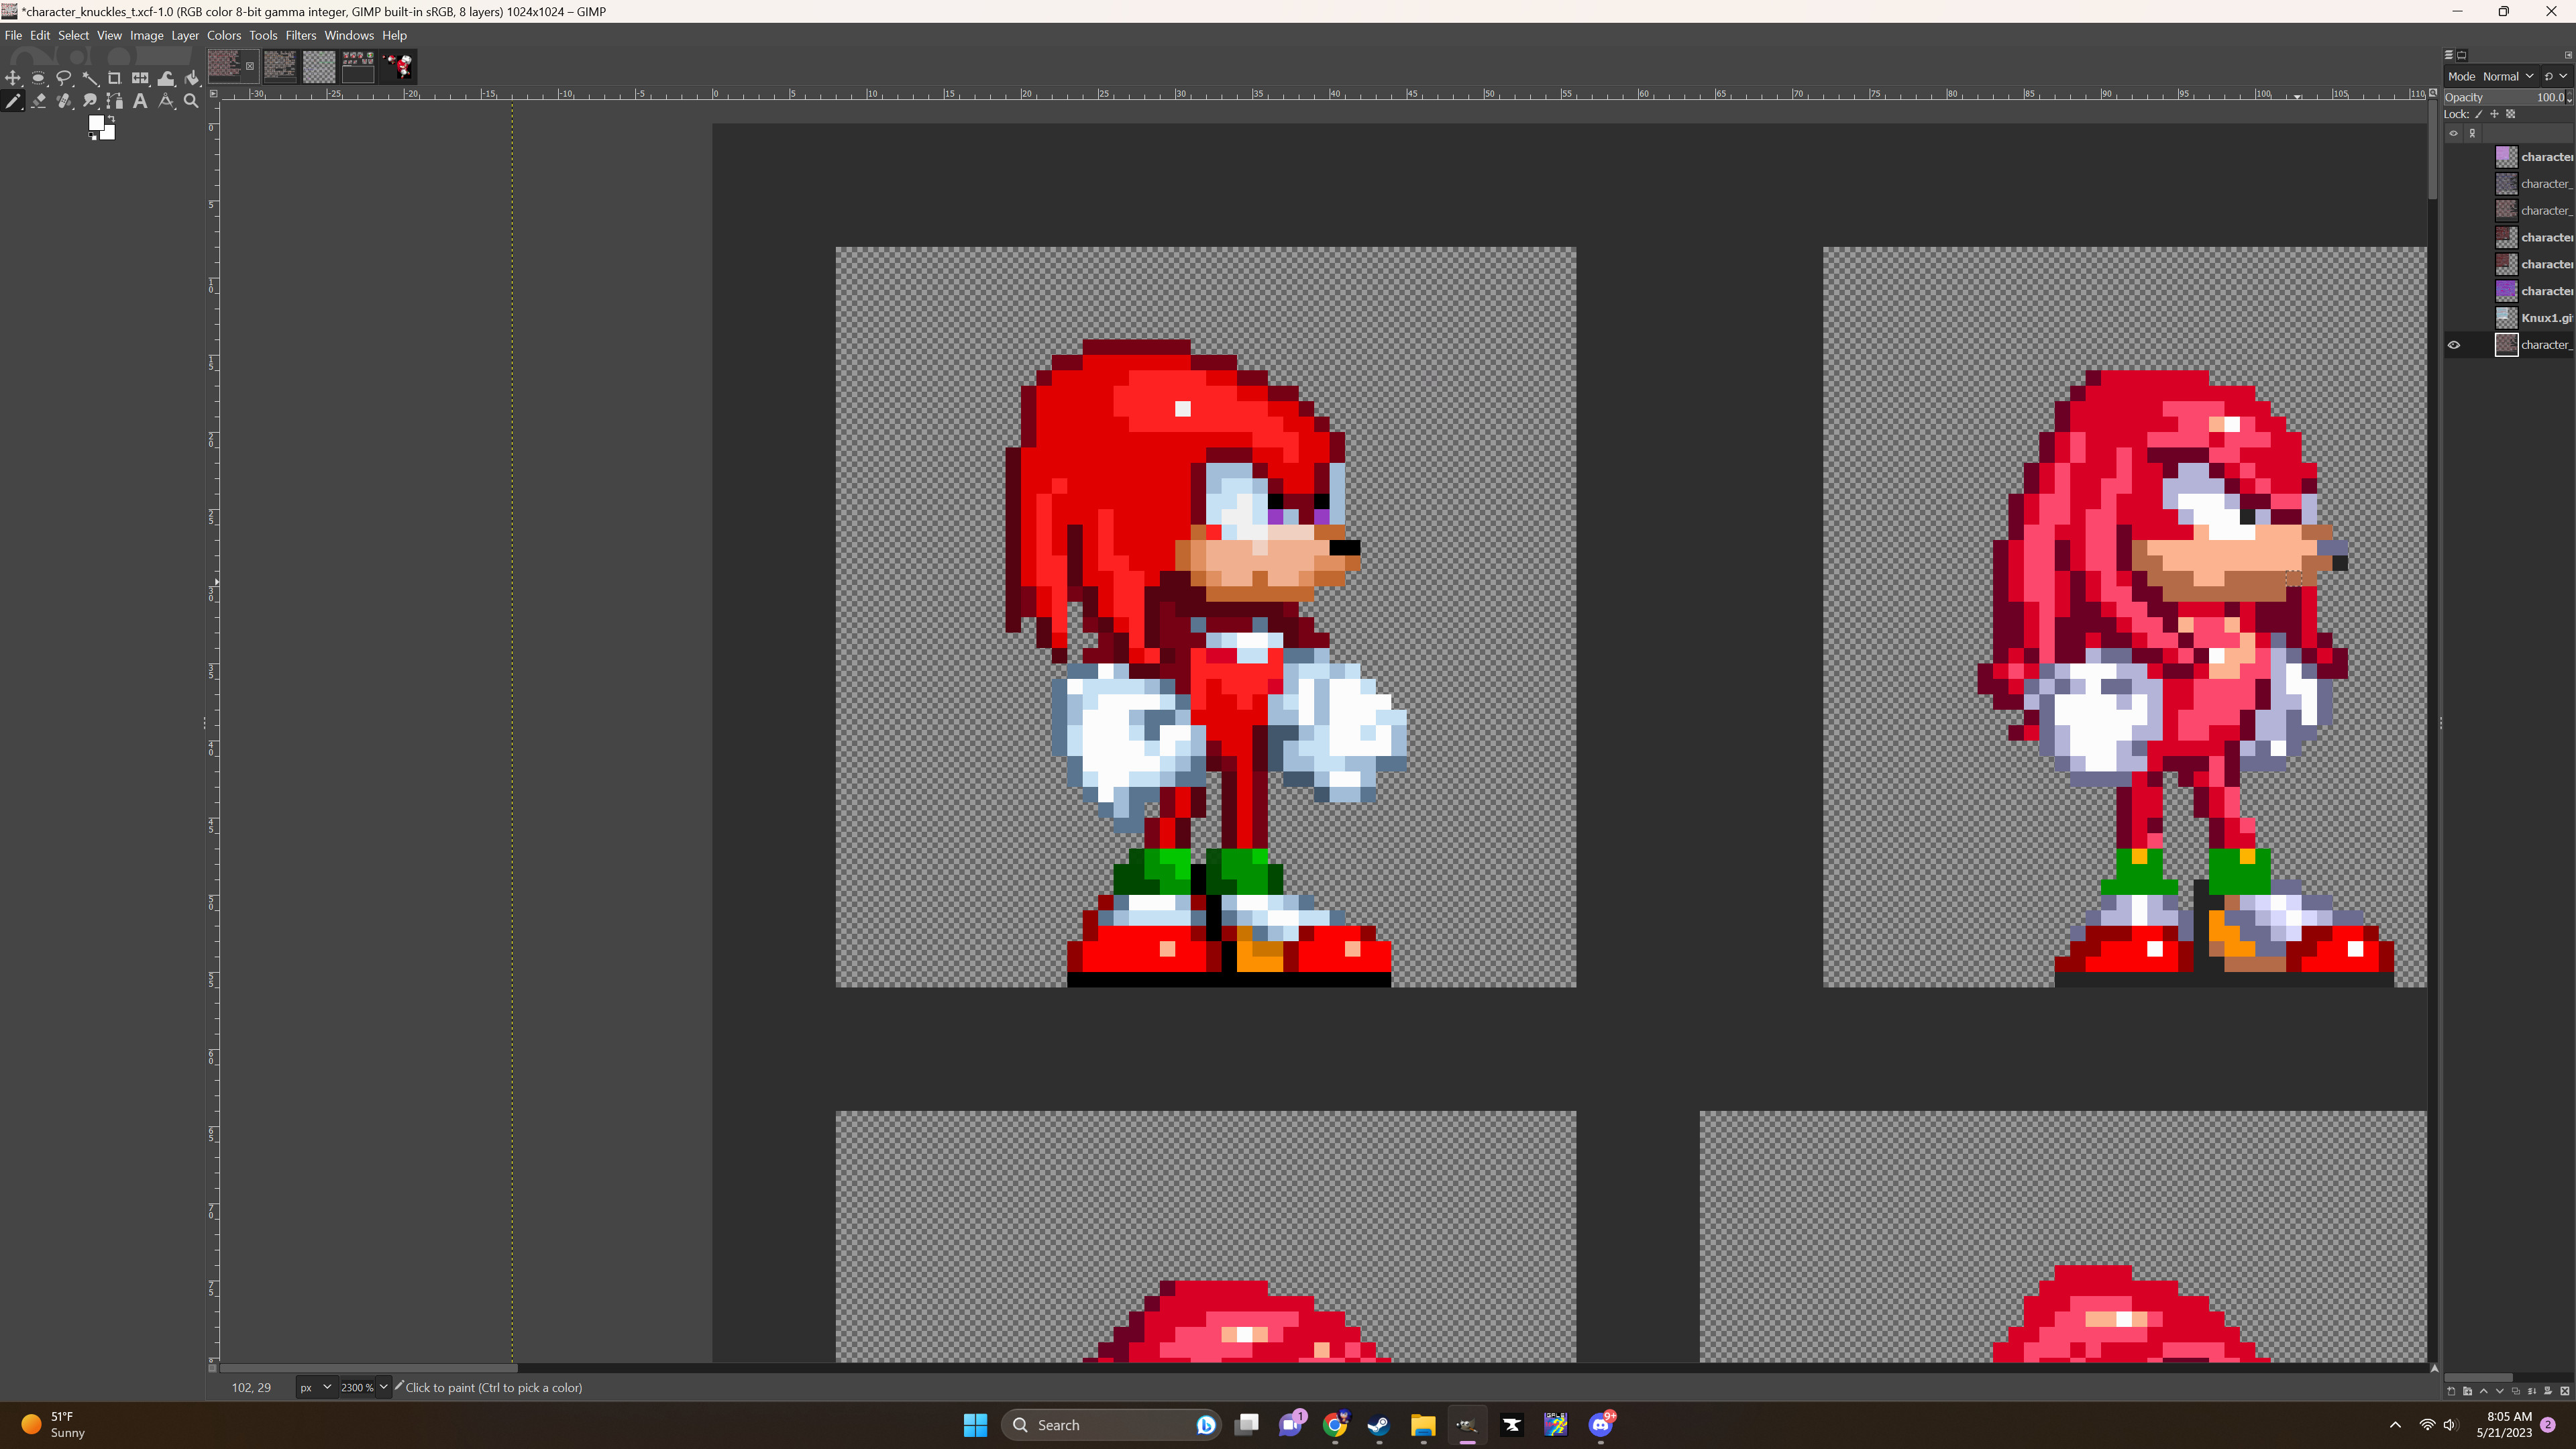Hide the bottom selected character_ layer
The height and width of the screenshot is (1449, 2576).
[x=2454, y=345]
